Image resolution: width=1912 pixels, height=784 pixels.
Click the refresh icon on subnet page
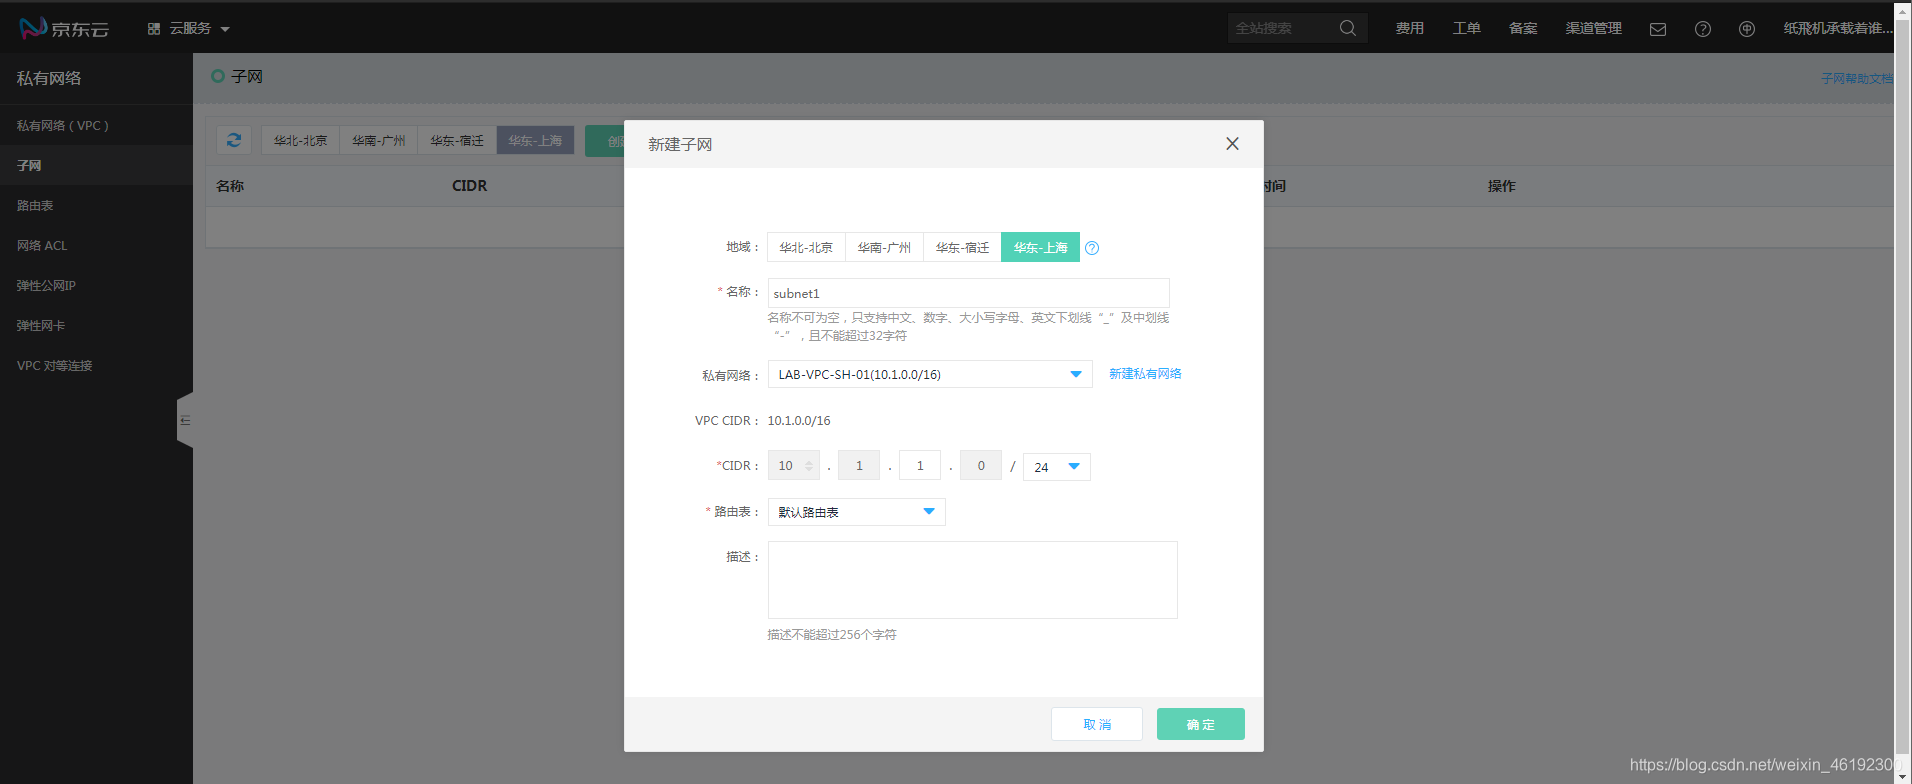[x=234, y=140]
